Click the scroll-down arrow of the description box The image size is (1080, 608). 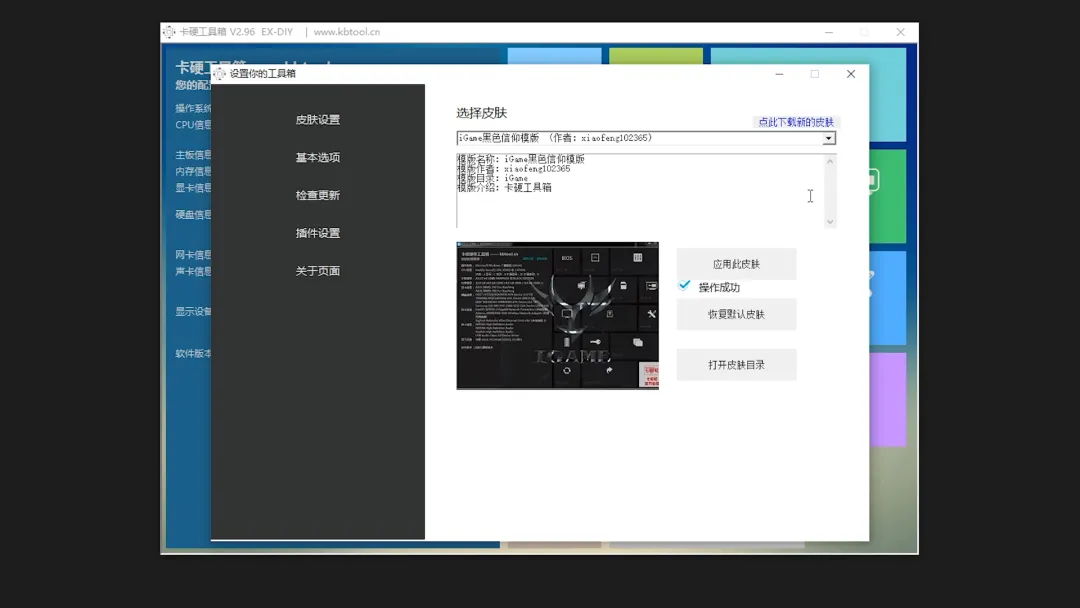[831, 222]
